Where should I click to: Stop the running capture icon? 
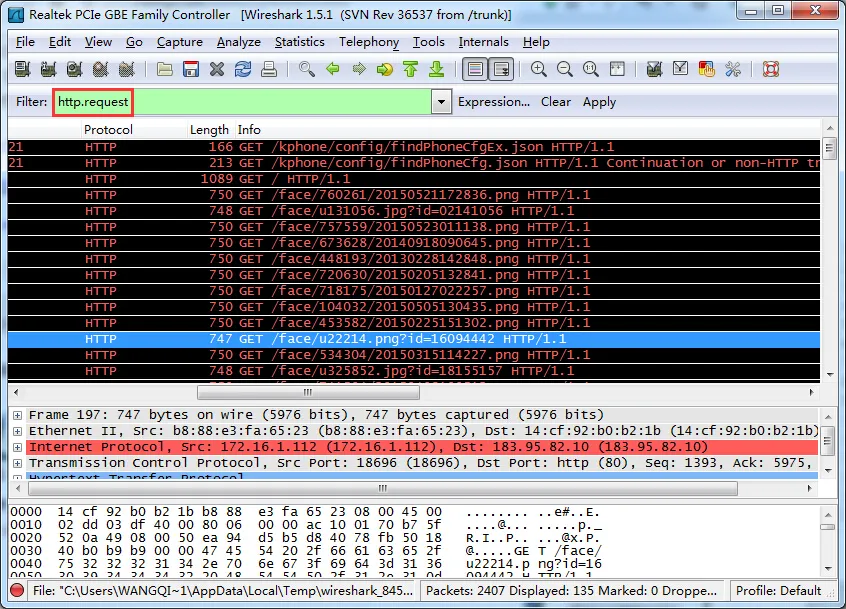coord(100,69)
